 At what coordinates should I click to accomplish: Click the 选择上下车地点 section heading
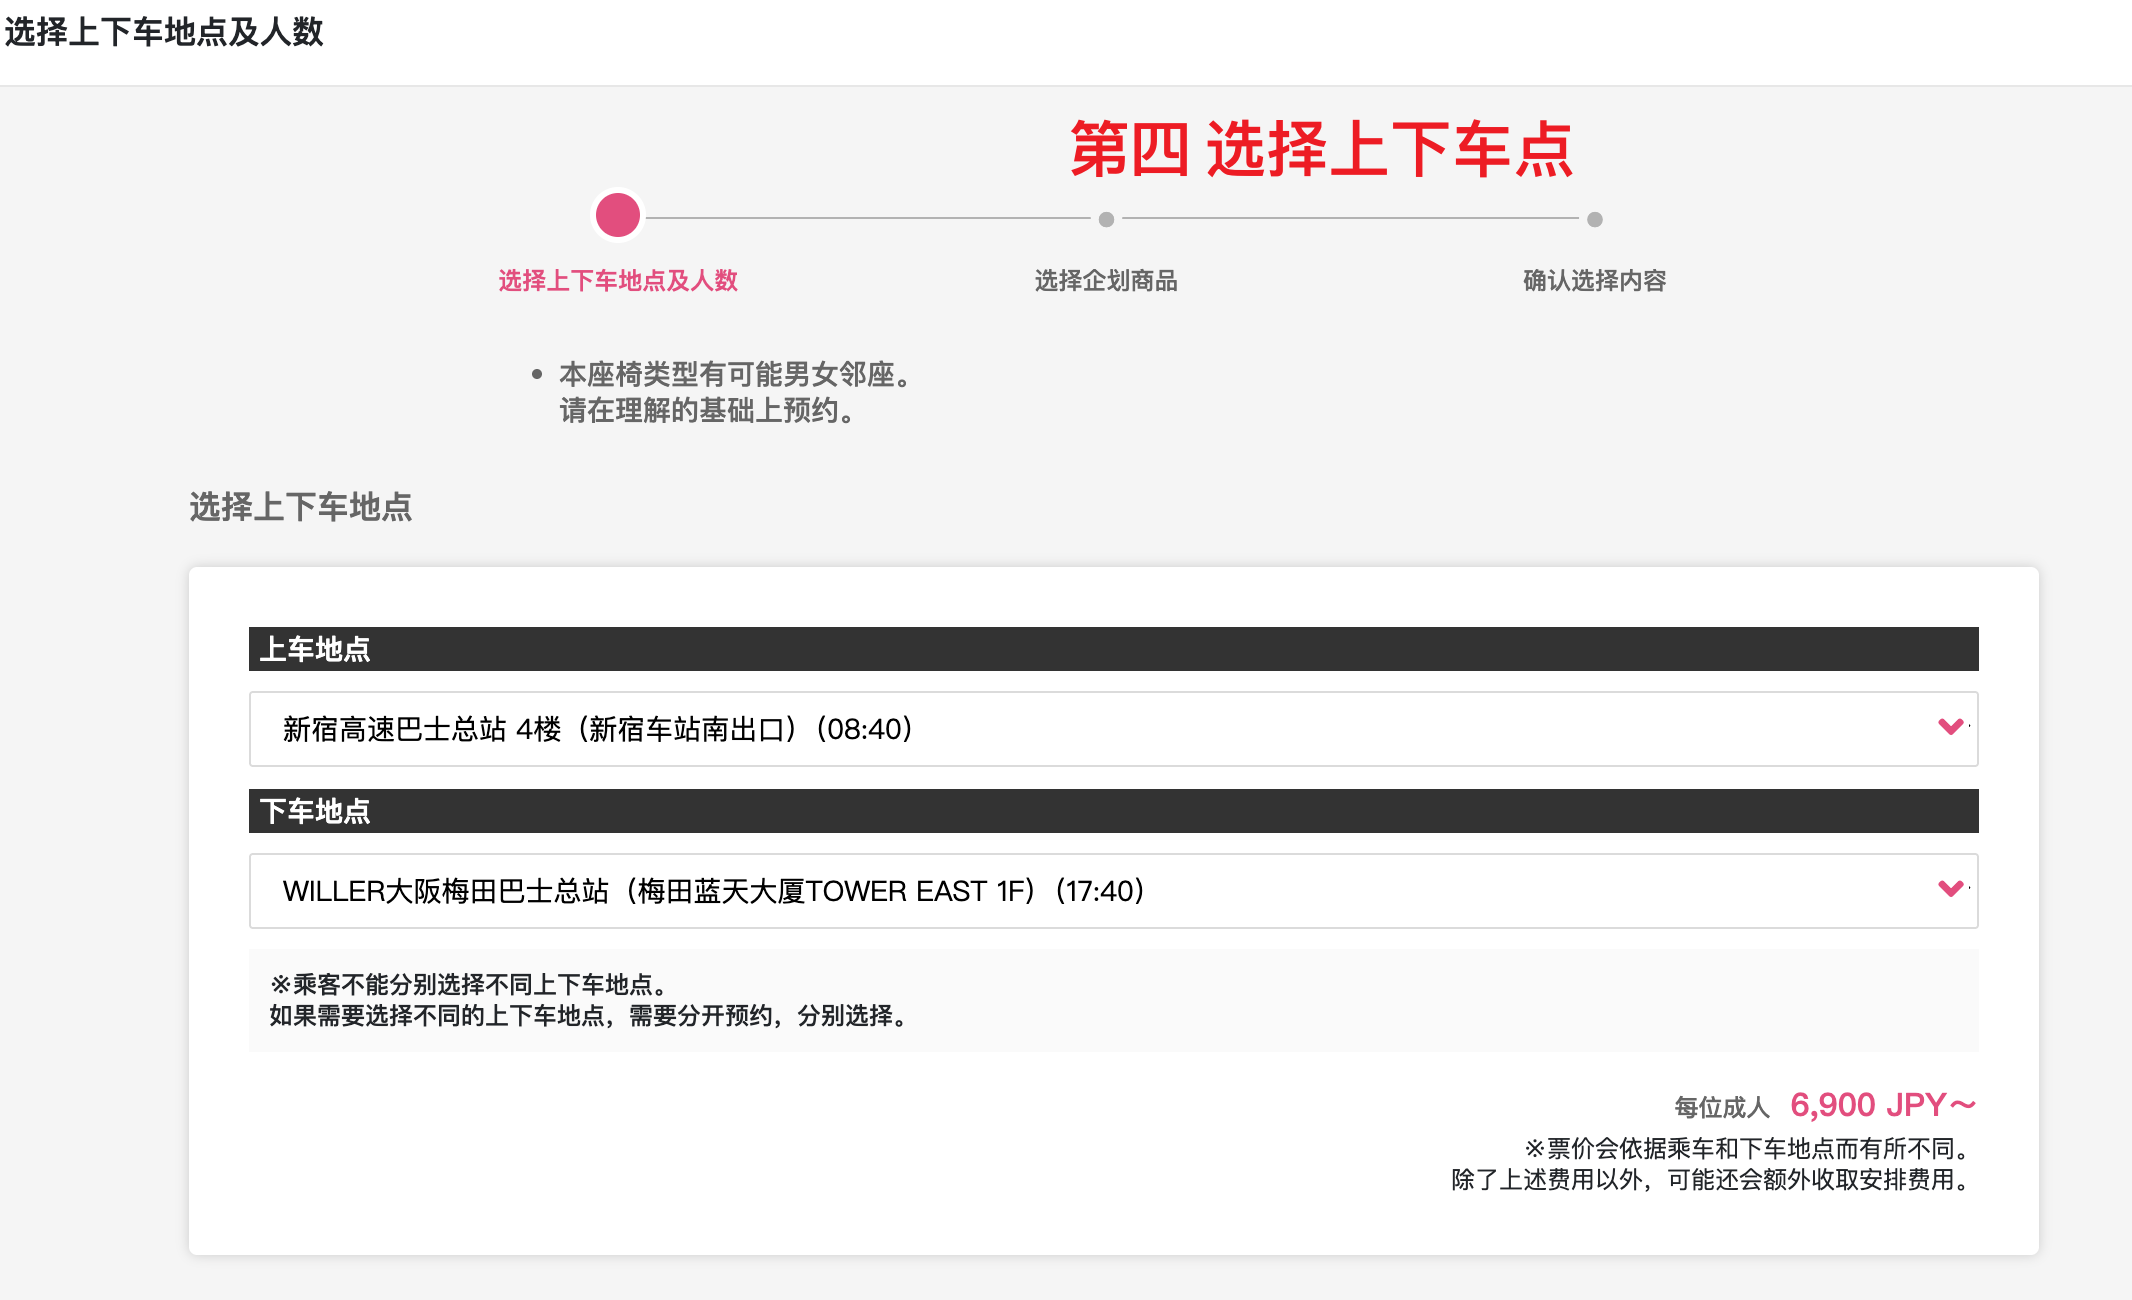click(x=301, y=507)
